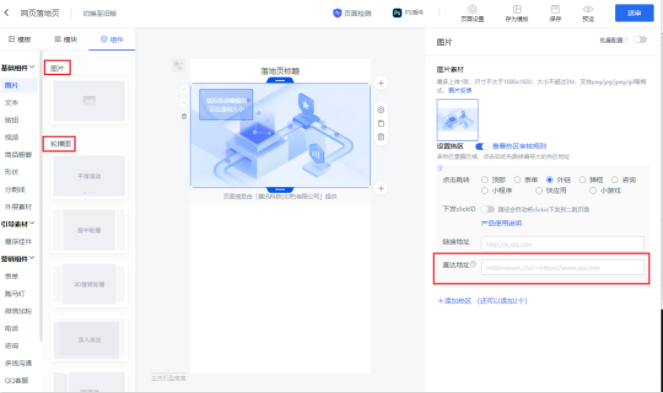Viewport: 663px width, 393px height.
Task: Select QQ客服 in the component list
Action: [16, 380]
